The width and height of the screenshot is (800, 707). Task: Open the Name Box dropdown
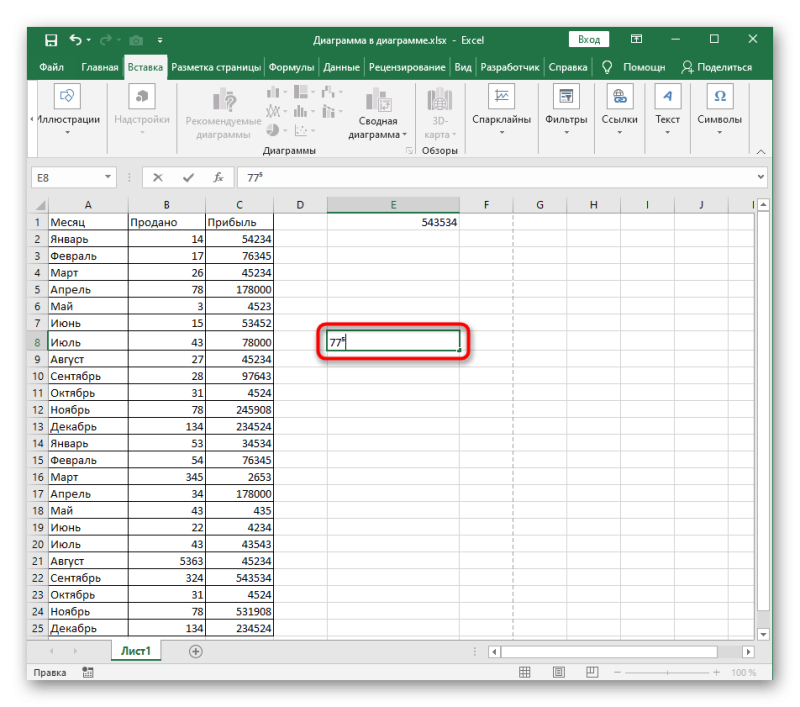click(108, 177)
